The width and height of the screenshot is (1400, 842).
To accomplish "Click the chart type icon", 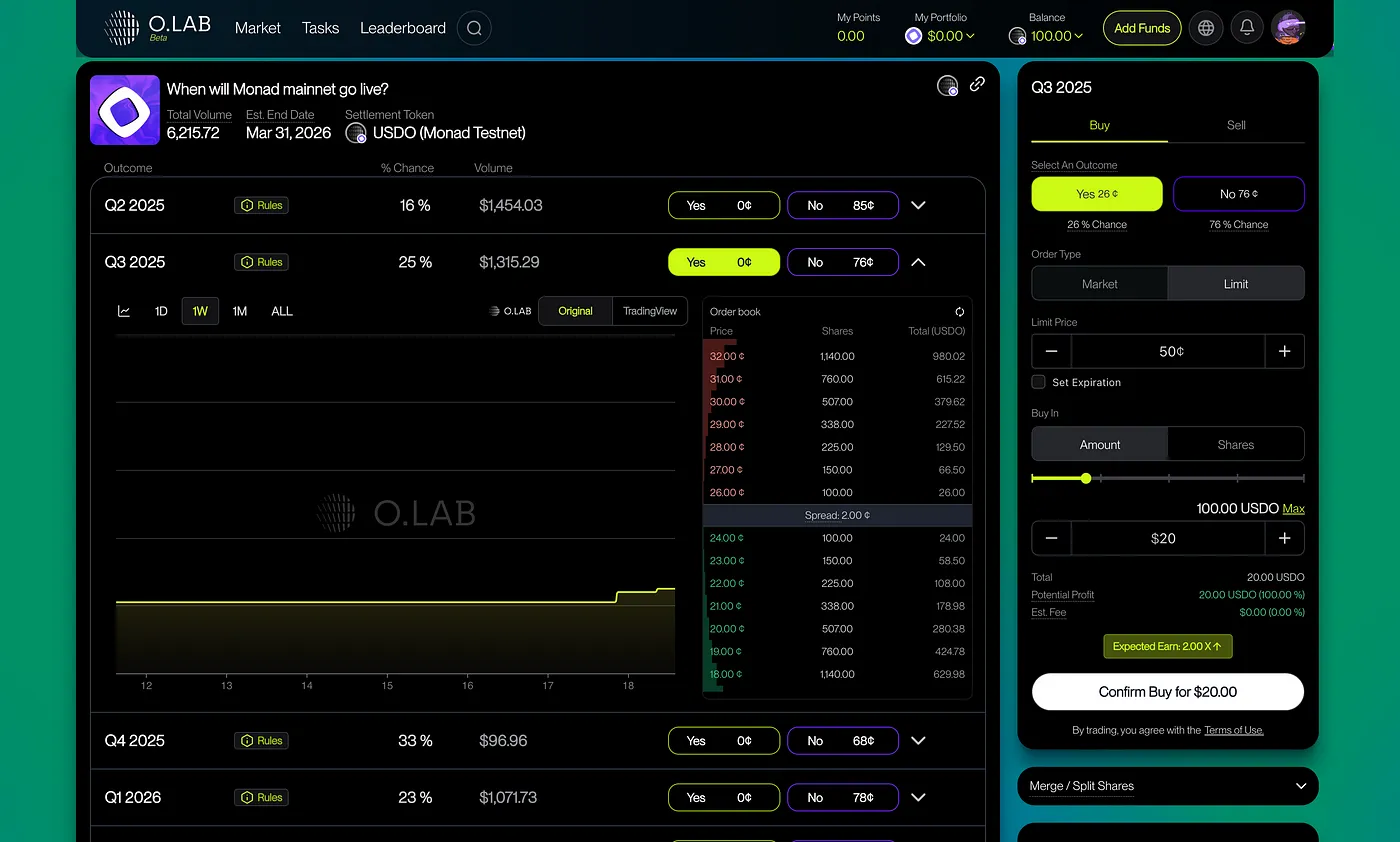I will [124, 311].
